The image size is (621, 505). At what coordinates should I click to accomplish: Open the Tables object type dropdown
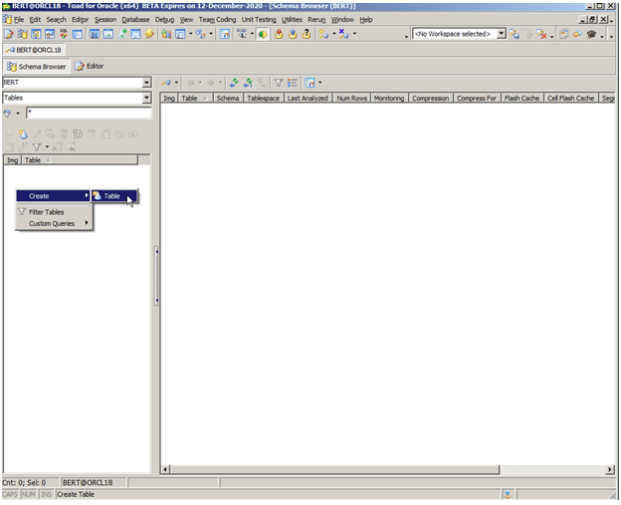click(x=147, y=98)
